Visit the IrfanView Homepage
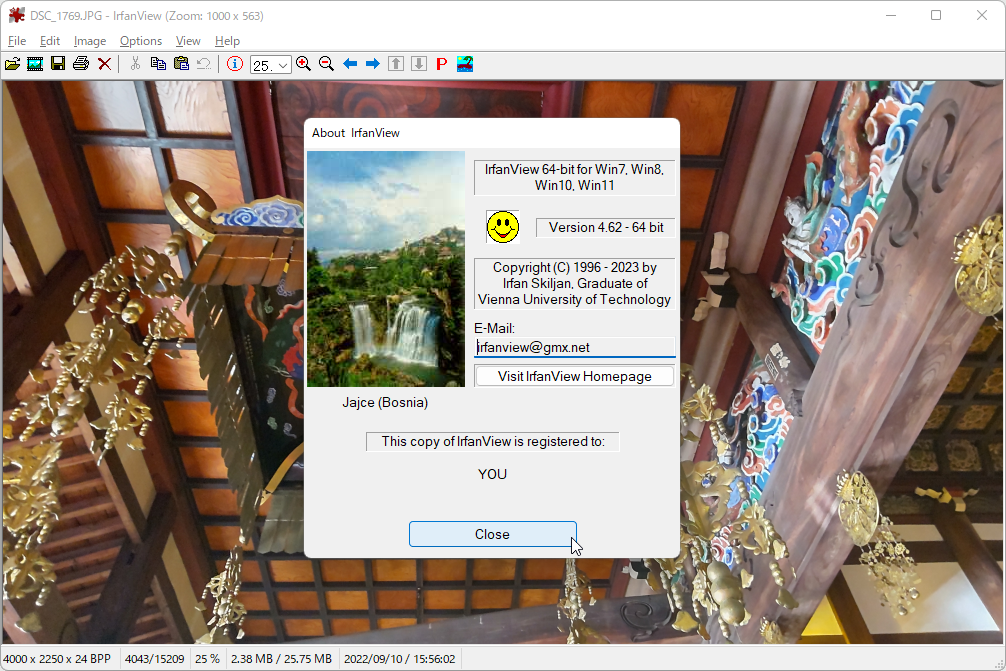 pos(574,376)
